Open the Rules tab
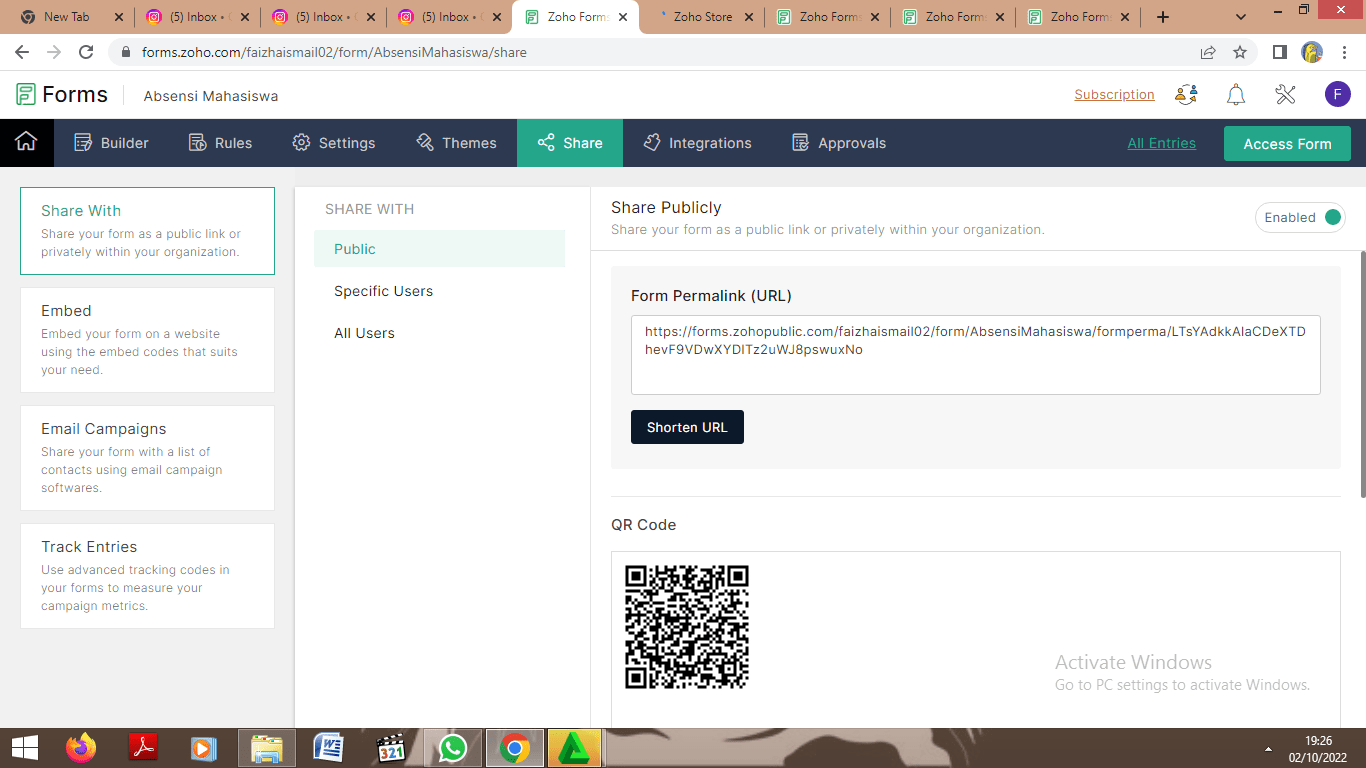1366x768 pixels. [x=220, y=143]
